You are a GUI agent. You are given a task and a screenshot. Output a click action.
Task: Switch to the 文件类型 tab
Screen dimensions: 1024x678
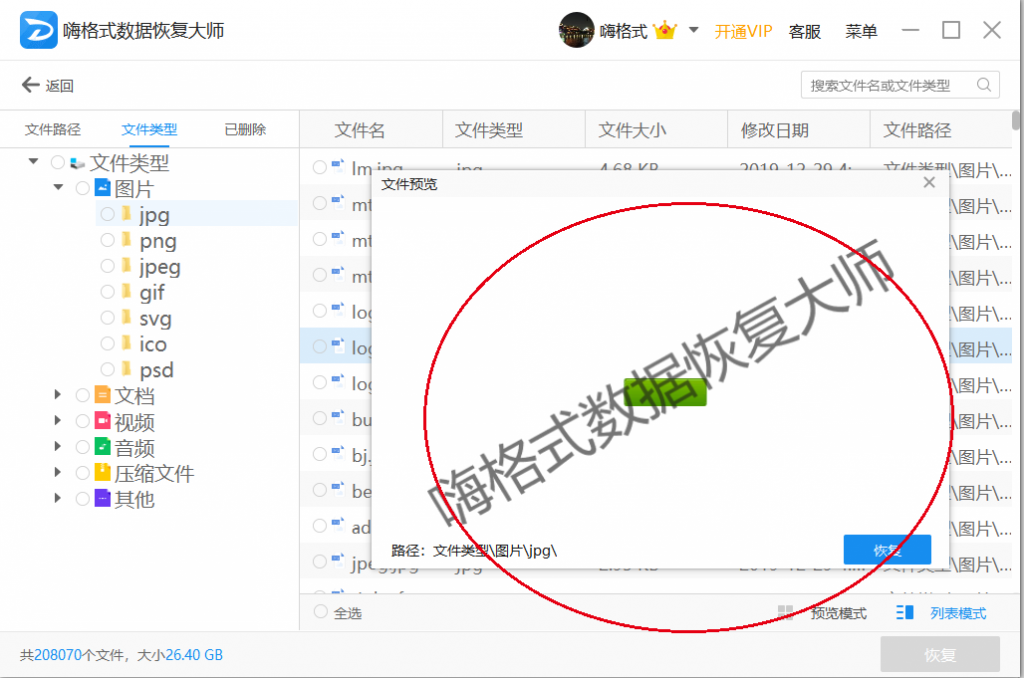point(149,129)
